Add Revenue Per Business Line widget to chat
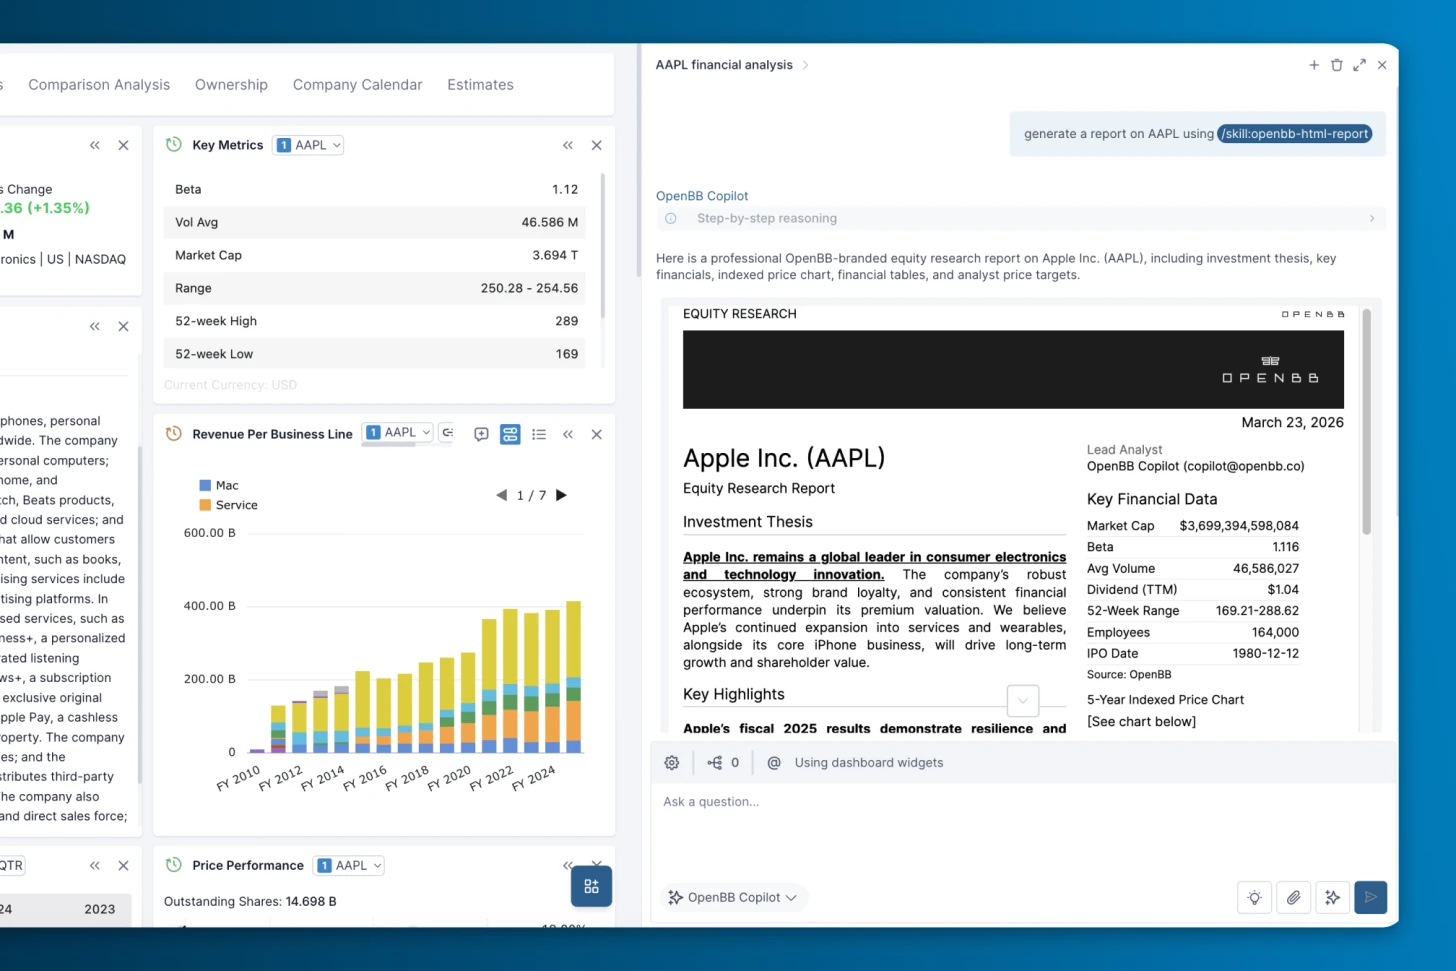Image resolution: width=1456 pixels, height=971 pixels. (481, 434)
